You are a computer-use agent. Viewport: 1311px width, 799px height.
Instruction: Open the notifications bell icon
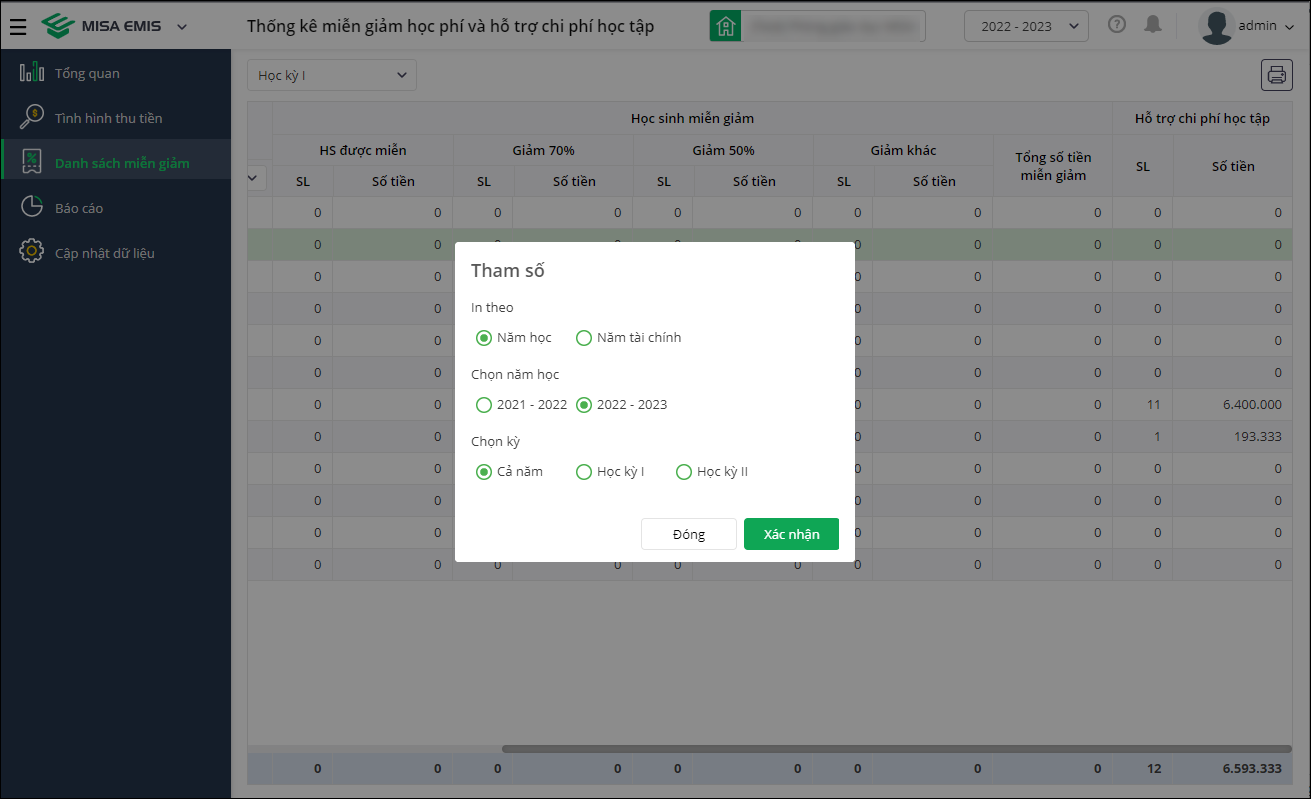pos(1153,25)
